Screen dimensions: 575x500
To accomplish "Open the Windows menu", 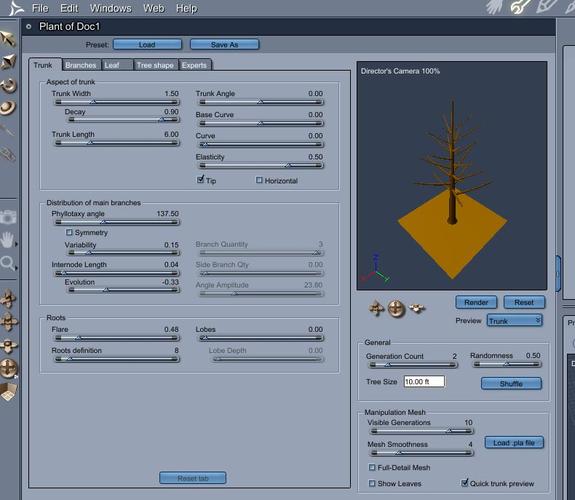I will [110, 8].
